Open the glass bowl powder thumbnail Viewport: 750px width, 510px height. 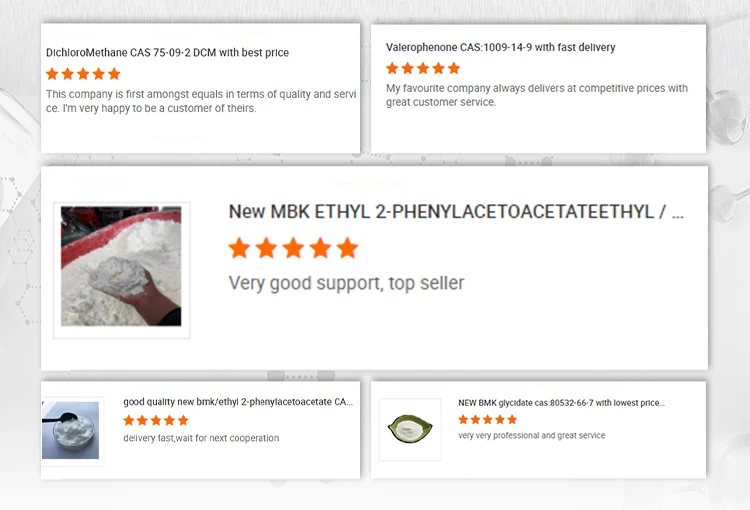click(71, 430)
